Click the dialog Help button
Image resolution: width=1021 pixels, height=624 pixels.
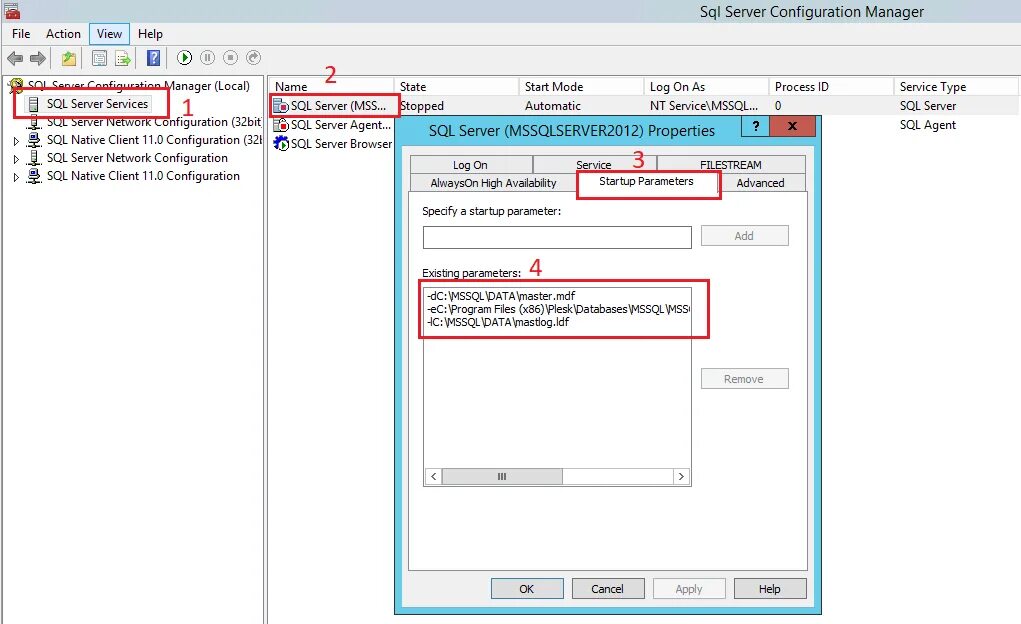[x=770, y=589]
